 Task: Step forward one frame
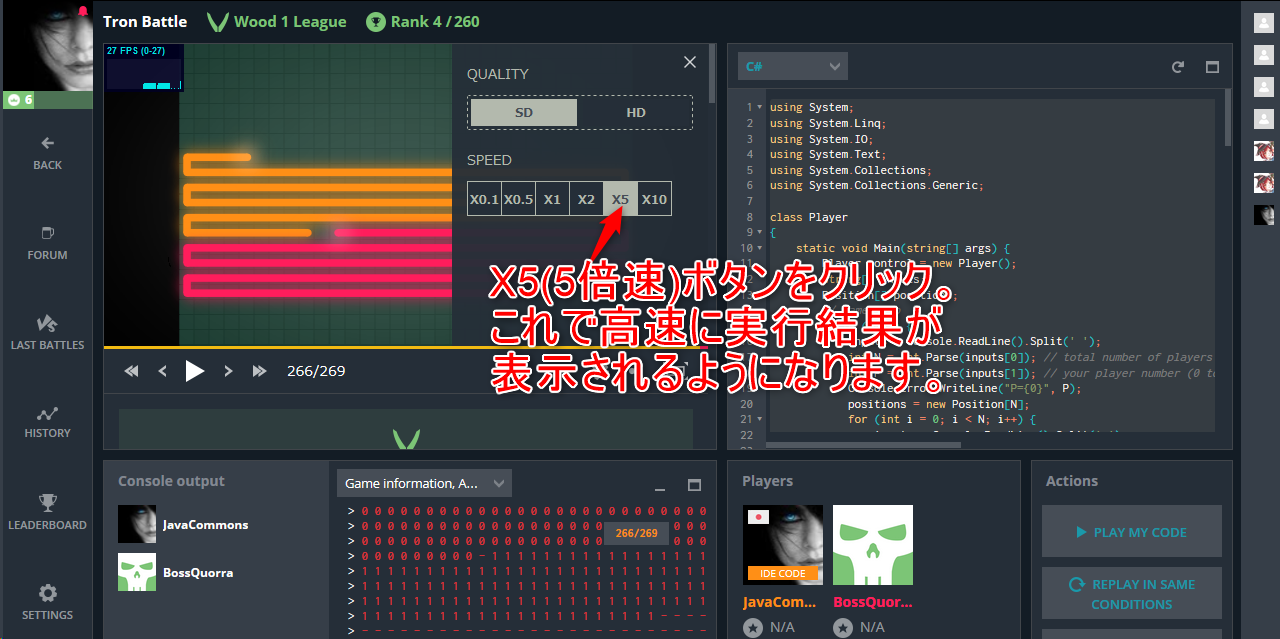tap(228, 371)
